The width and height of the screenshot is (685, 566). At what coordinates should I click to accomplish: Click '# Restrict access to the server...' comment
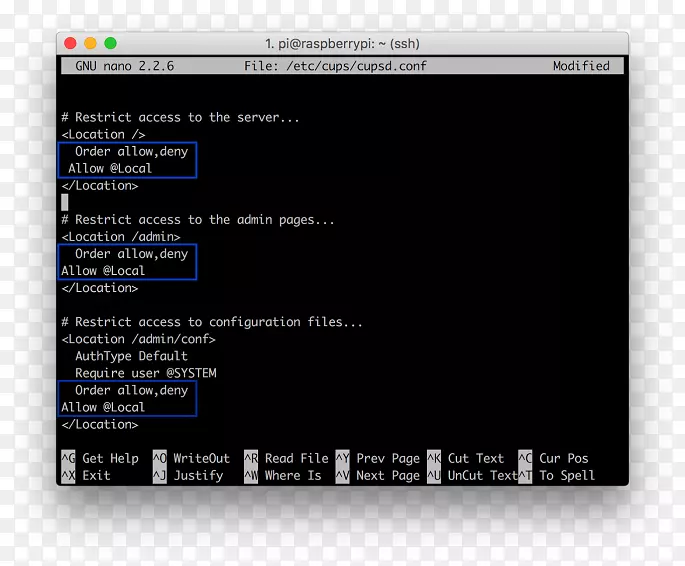(180, 117)
